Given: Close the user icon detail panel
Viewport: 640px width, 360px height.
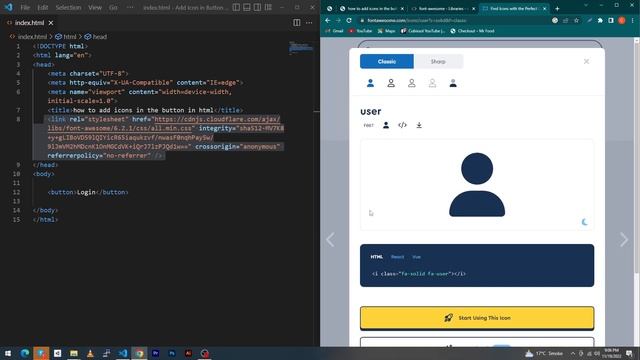Looking at the screenshot, I should coord(586,62).
